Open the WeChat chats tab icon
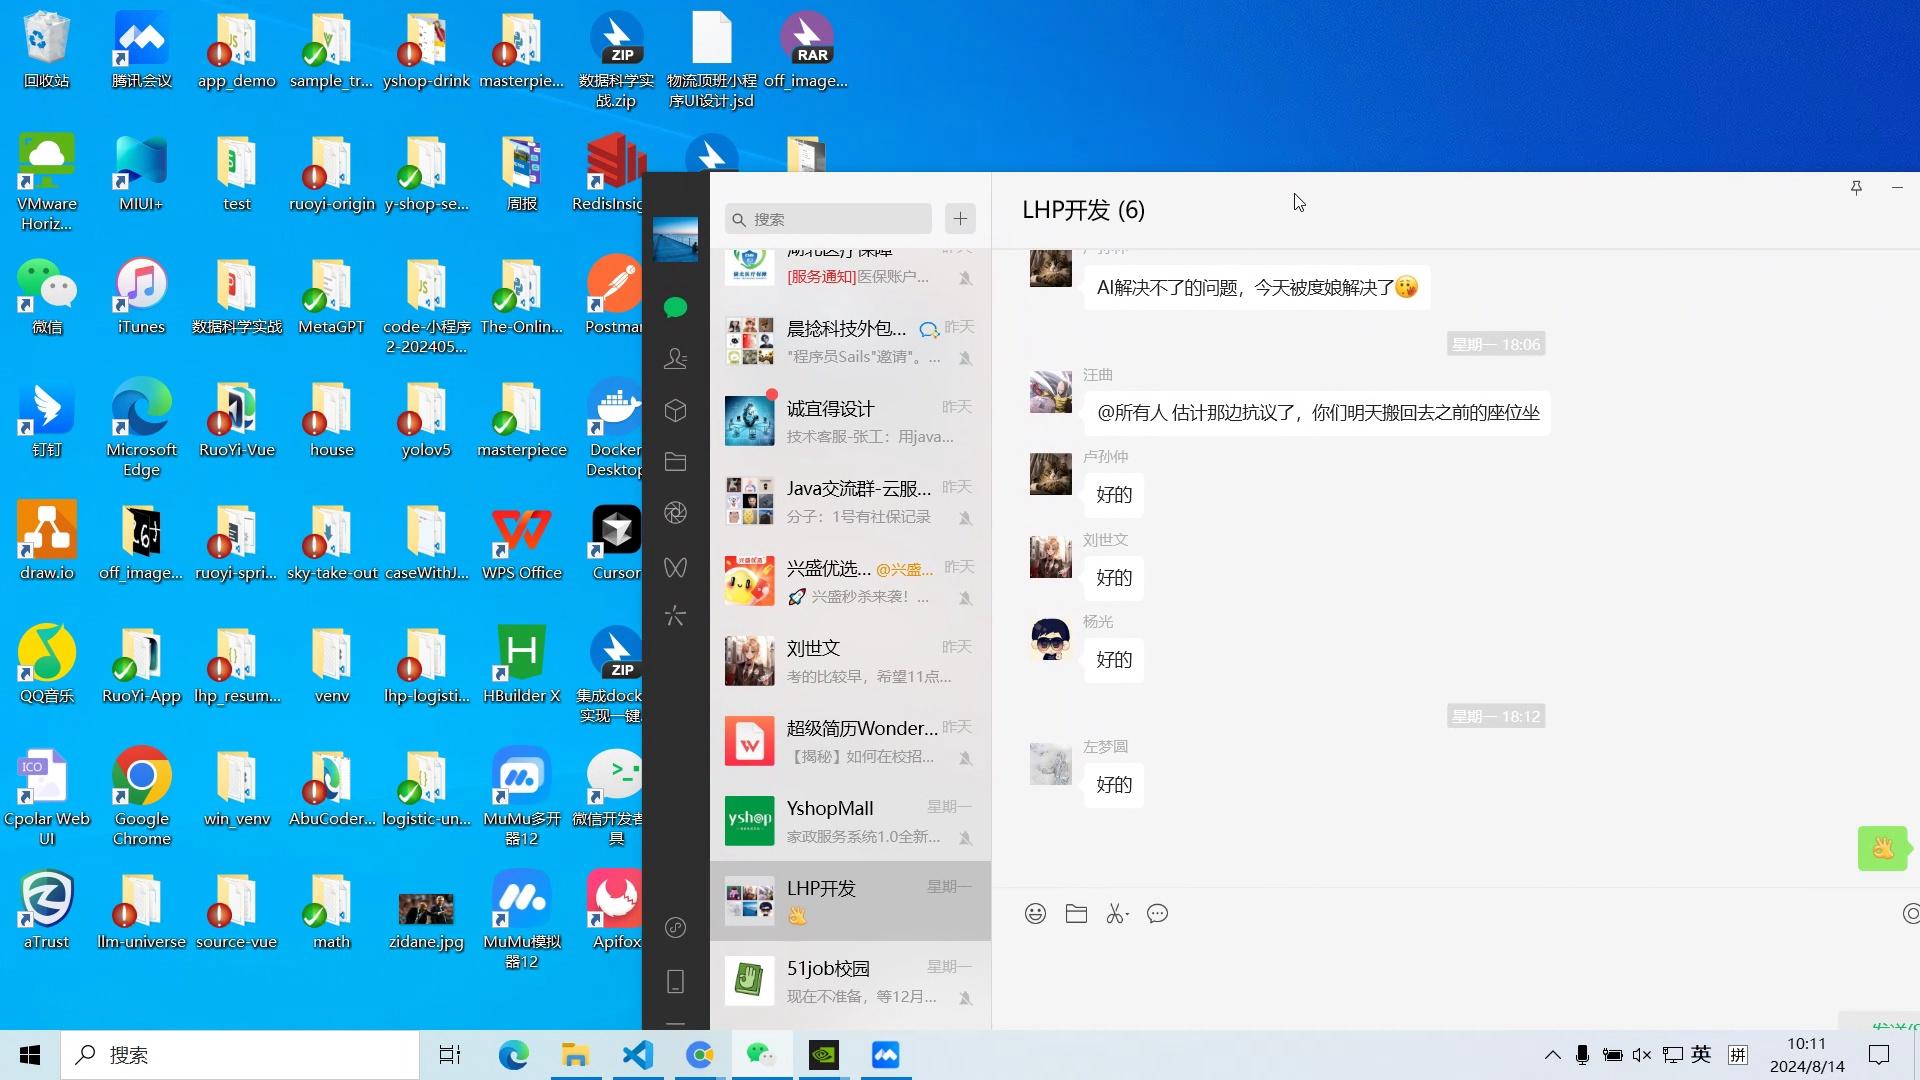The image size is (1920, 1080). tap(675, 307)
